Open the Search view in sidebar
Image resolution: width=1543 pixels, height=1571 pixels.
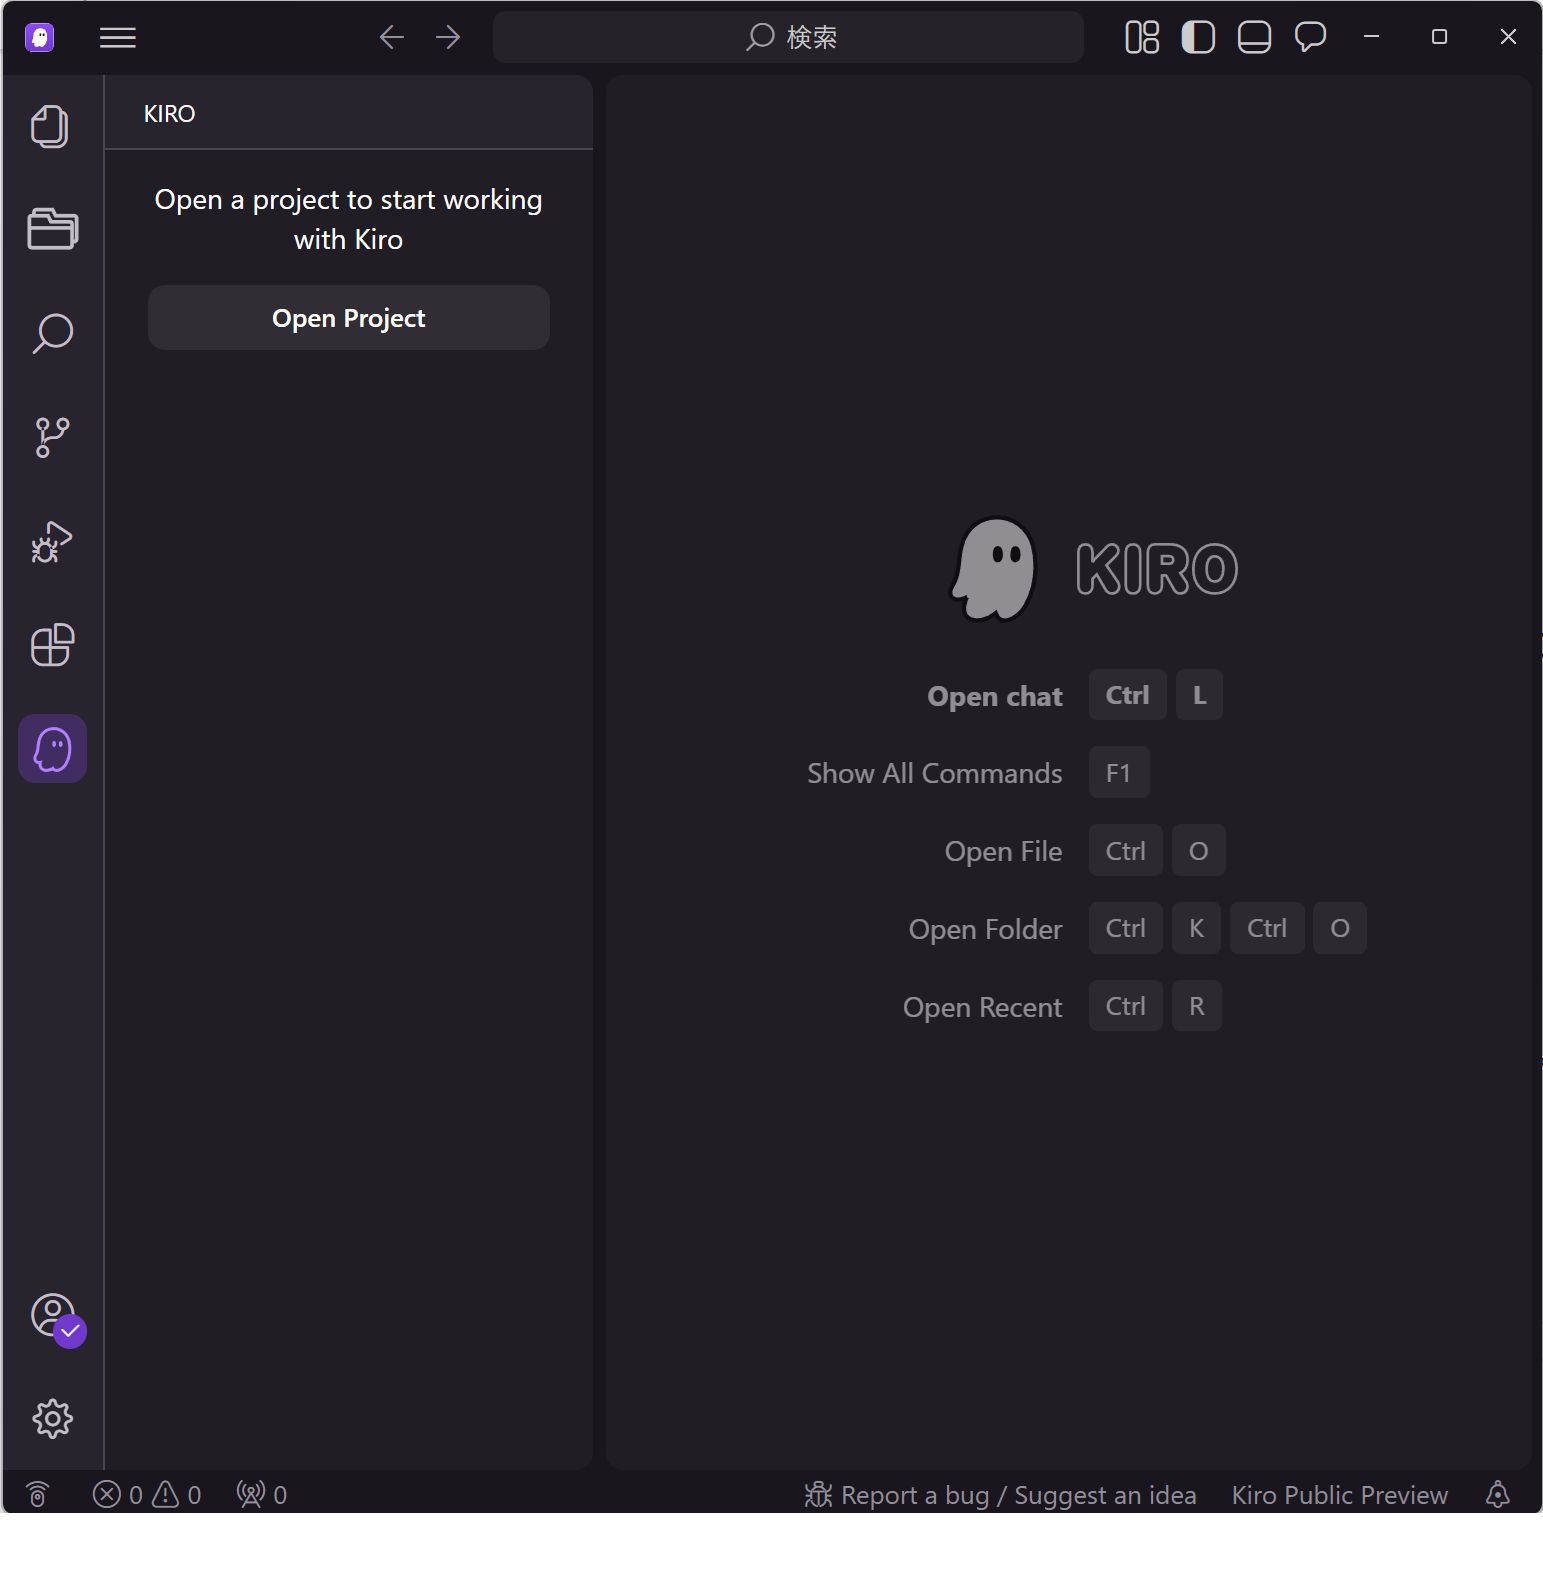coord(52,334)
